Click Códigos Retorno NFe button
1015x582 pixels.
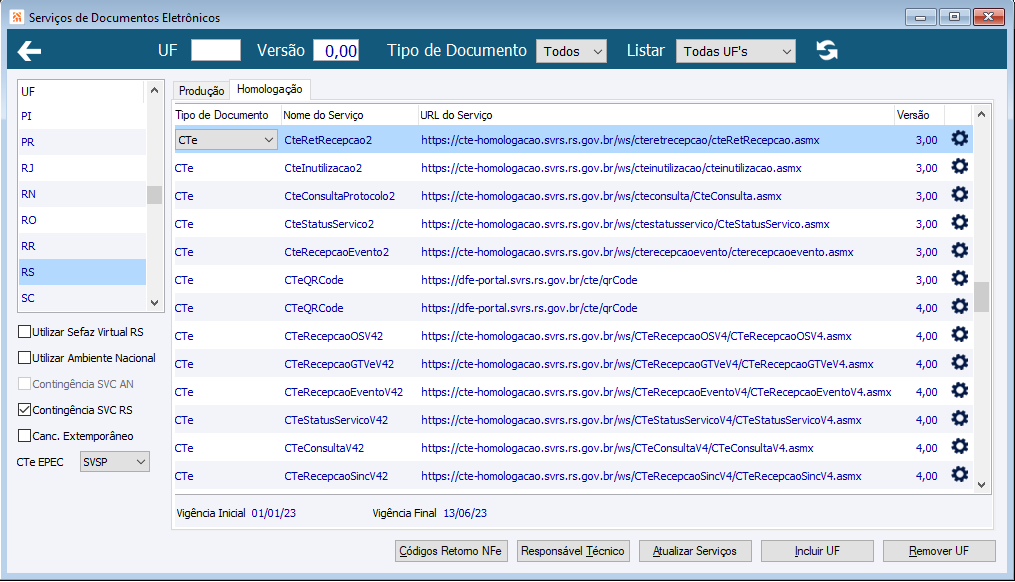451,551
